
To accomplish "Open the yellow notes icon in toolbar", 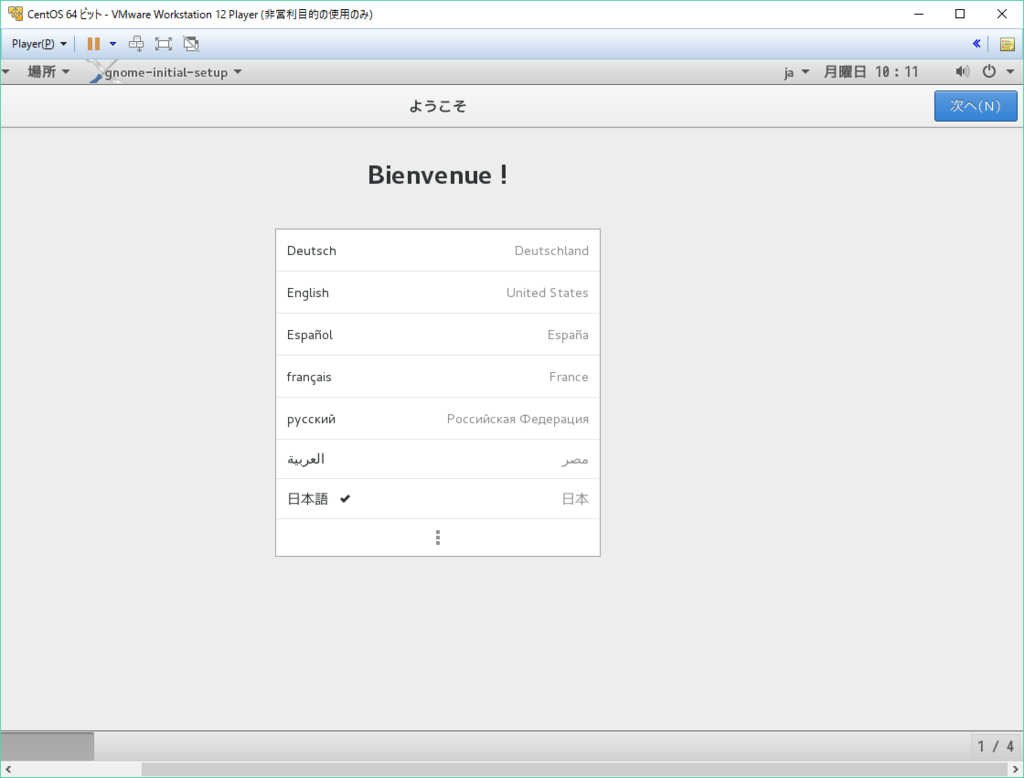I will 1007,44.
